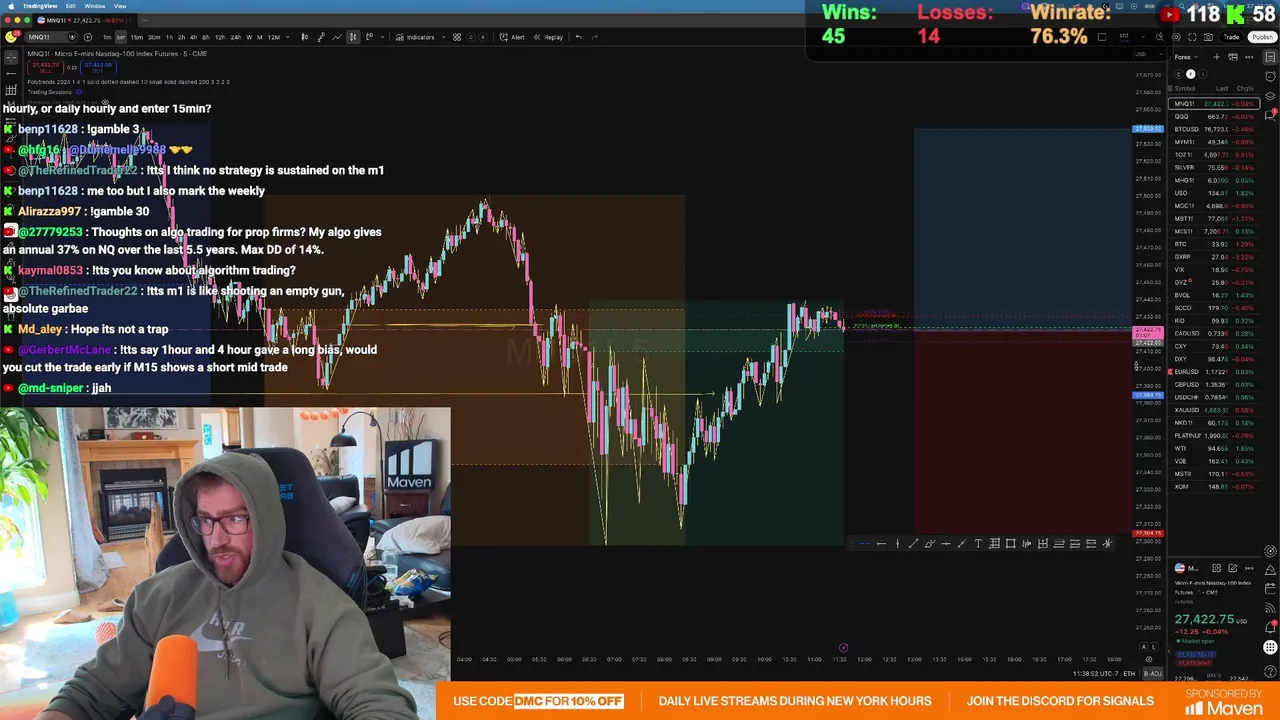Open notifications bell icon in right sidebar
This screenshot has height=720, width=1280.
click(x=1270, y=627)
